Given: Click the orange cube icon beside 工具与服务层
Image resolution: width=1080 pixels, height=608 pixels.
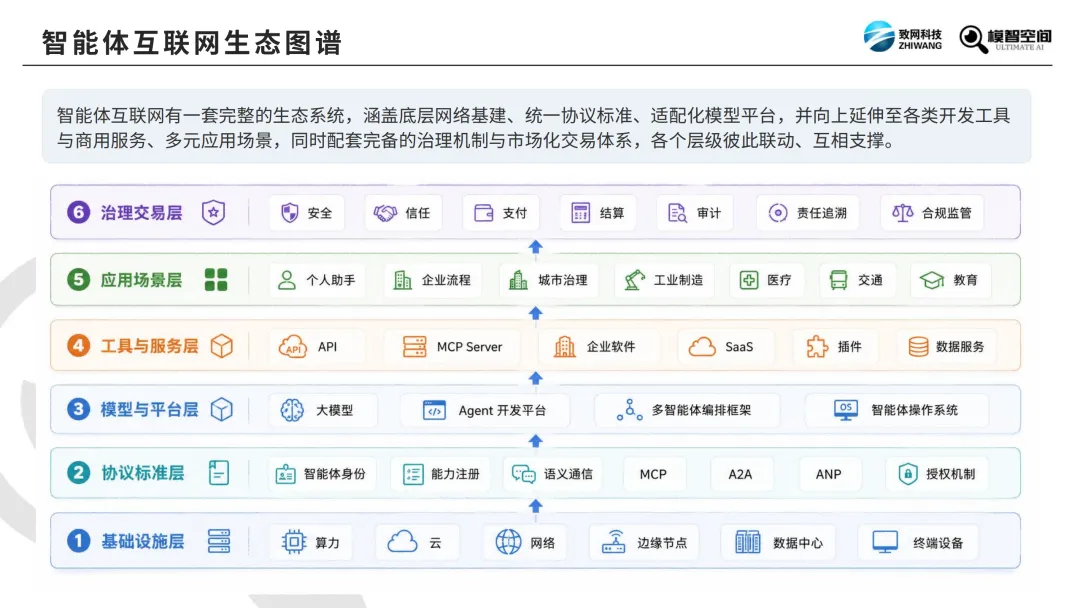Looking at the screenshot, I should click(x=222, y=346).
